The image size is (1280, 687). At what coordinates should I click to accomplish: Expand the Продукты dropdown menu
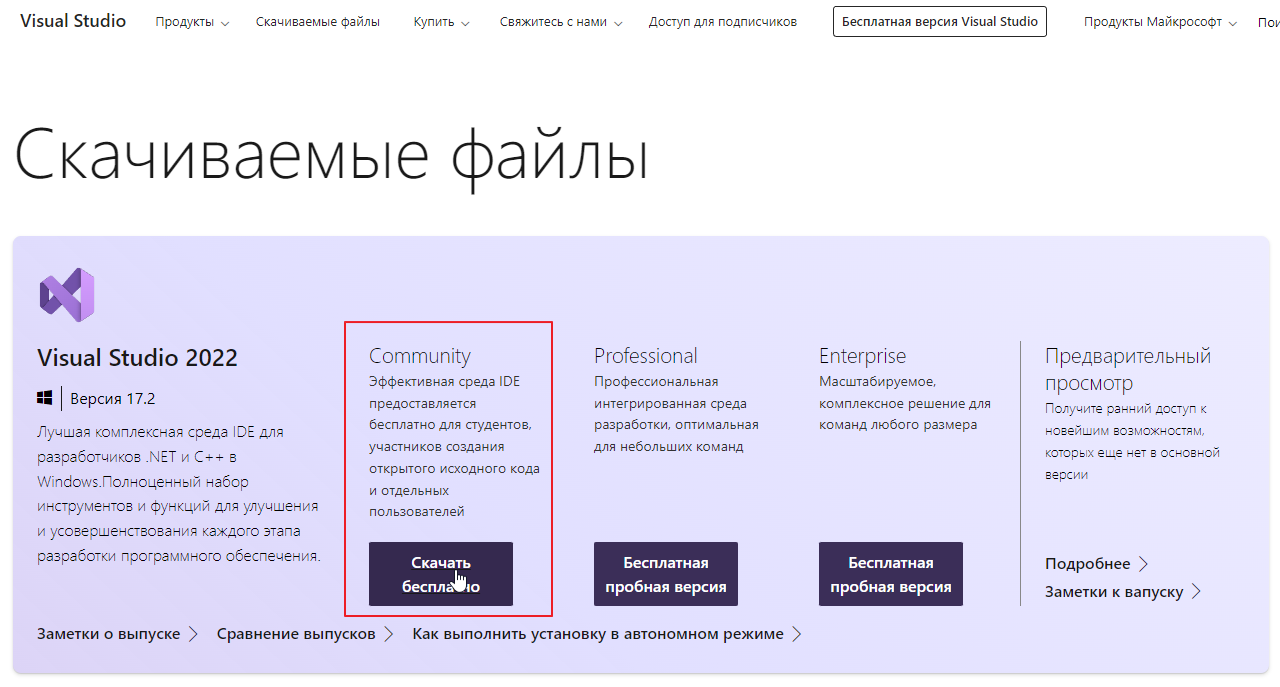[x=192, y=22]
